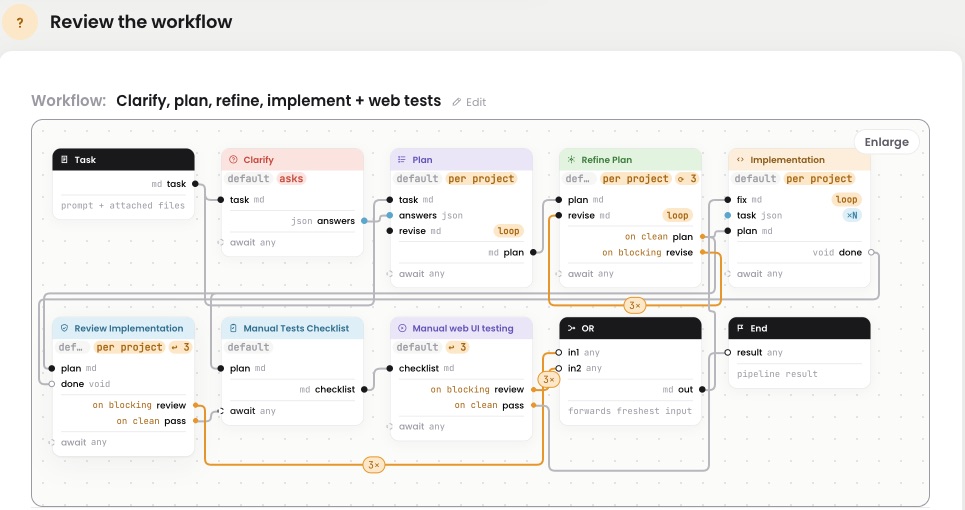Click the Implementation done output port
The image size is (965, 510).
[x=871, y=252]
